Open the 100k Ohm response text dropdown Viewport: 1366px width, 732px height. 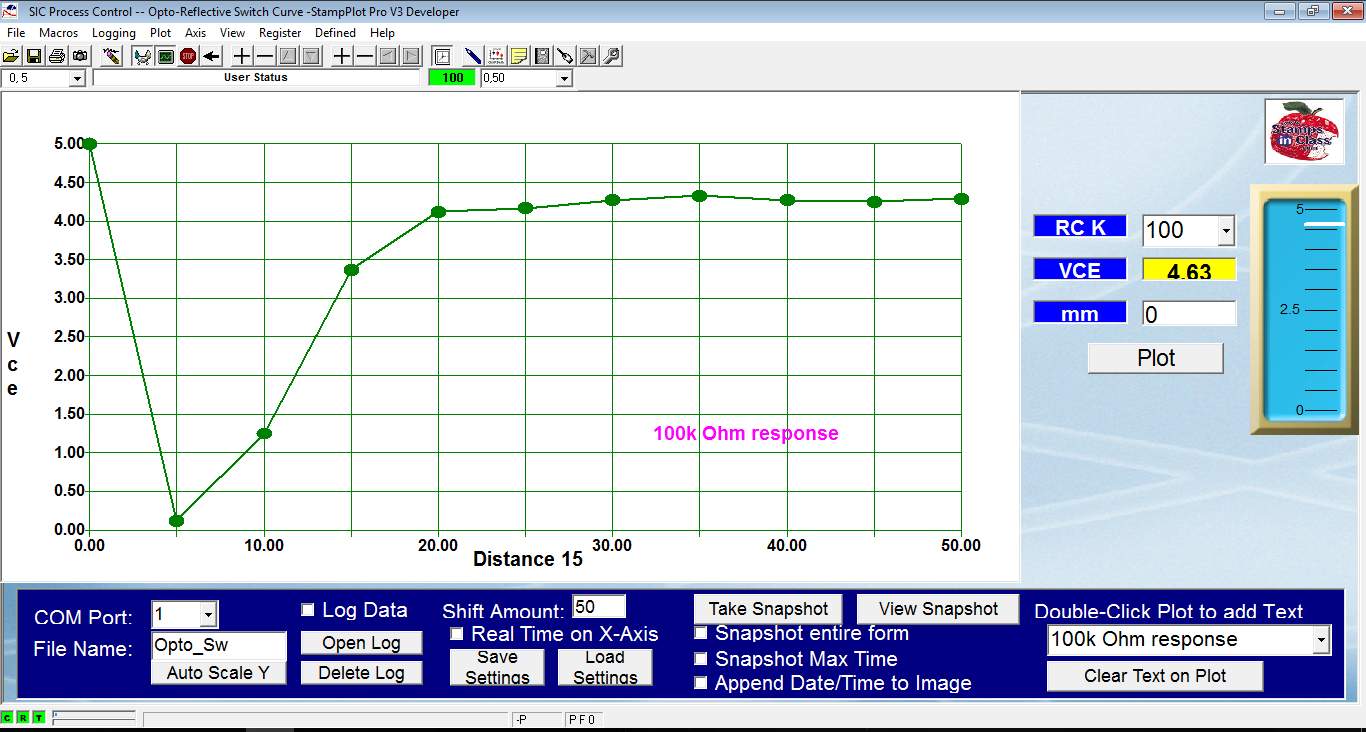click(x=1322, y=640)
